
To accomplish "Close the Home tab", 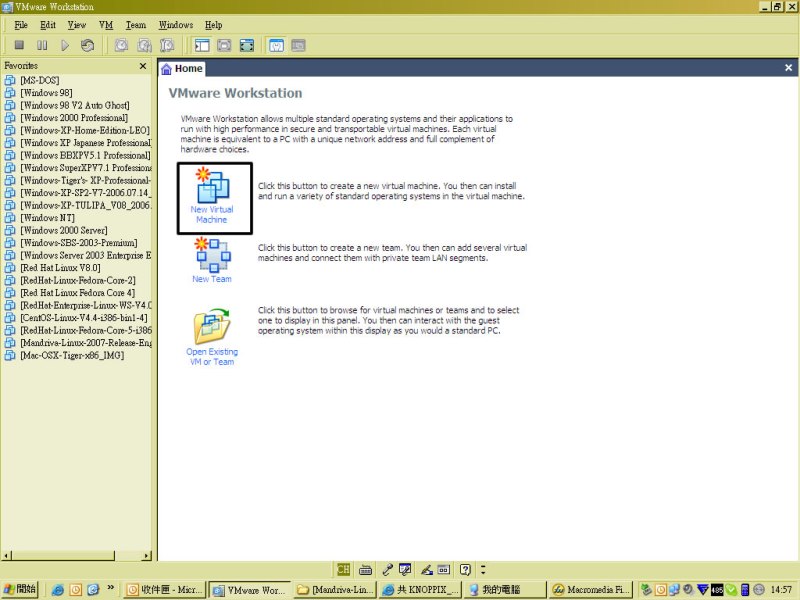I will click(788, 67).
